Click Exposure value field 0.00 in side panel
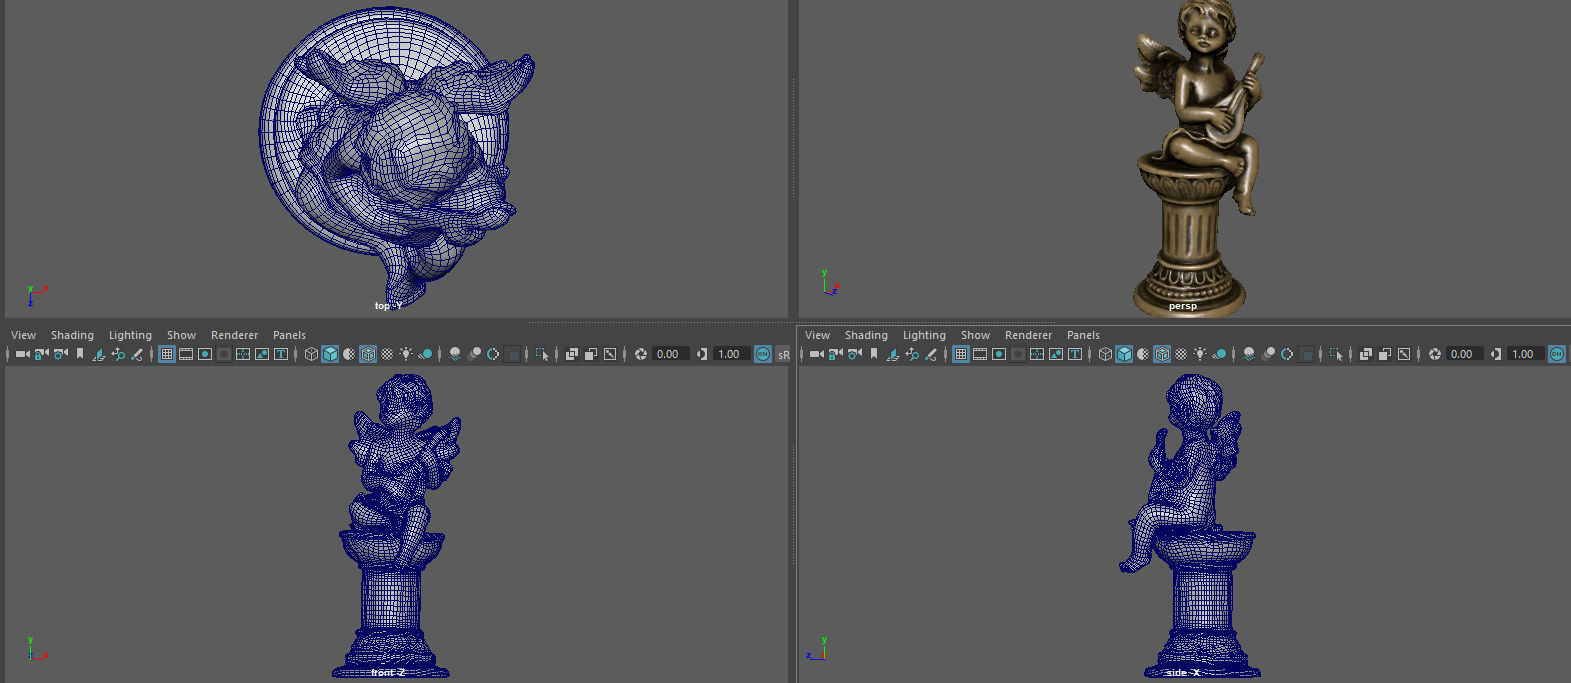The image size is (1571, 683). tap(1464, 354)
